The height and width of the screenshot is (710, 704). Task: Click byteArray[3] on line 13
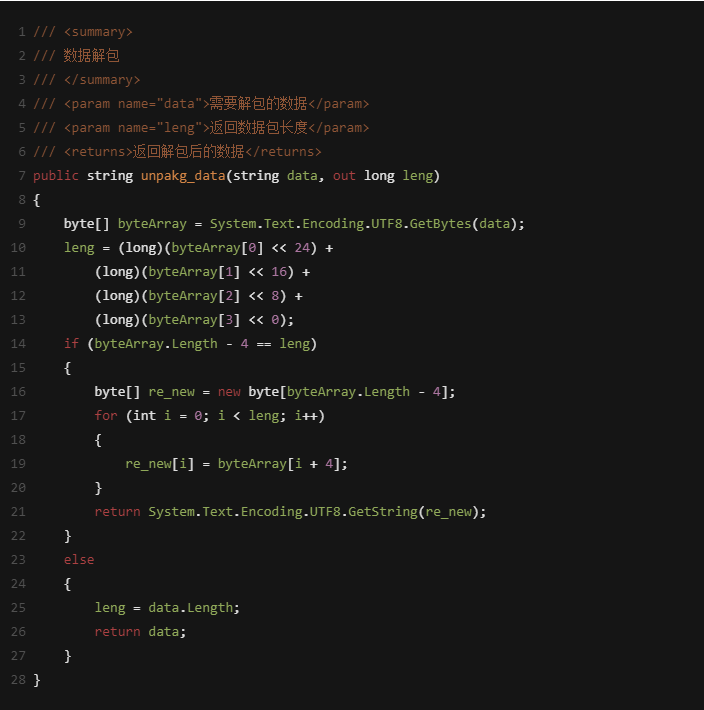194,320
